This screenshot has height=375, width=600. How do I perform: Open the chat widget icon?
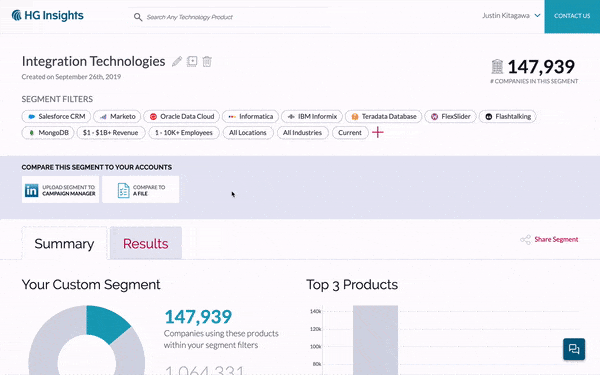pos(574,349)
